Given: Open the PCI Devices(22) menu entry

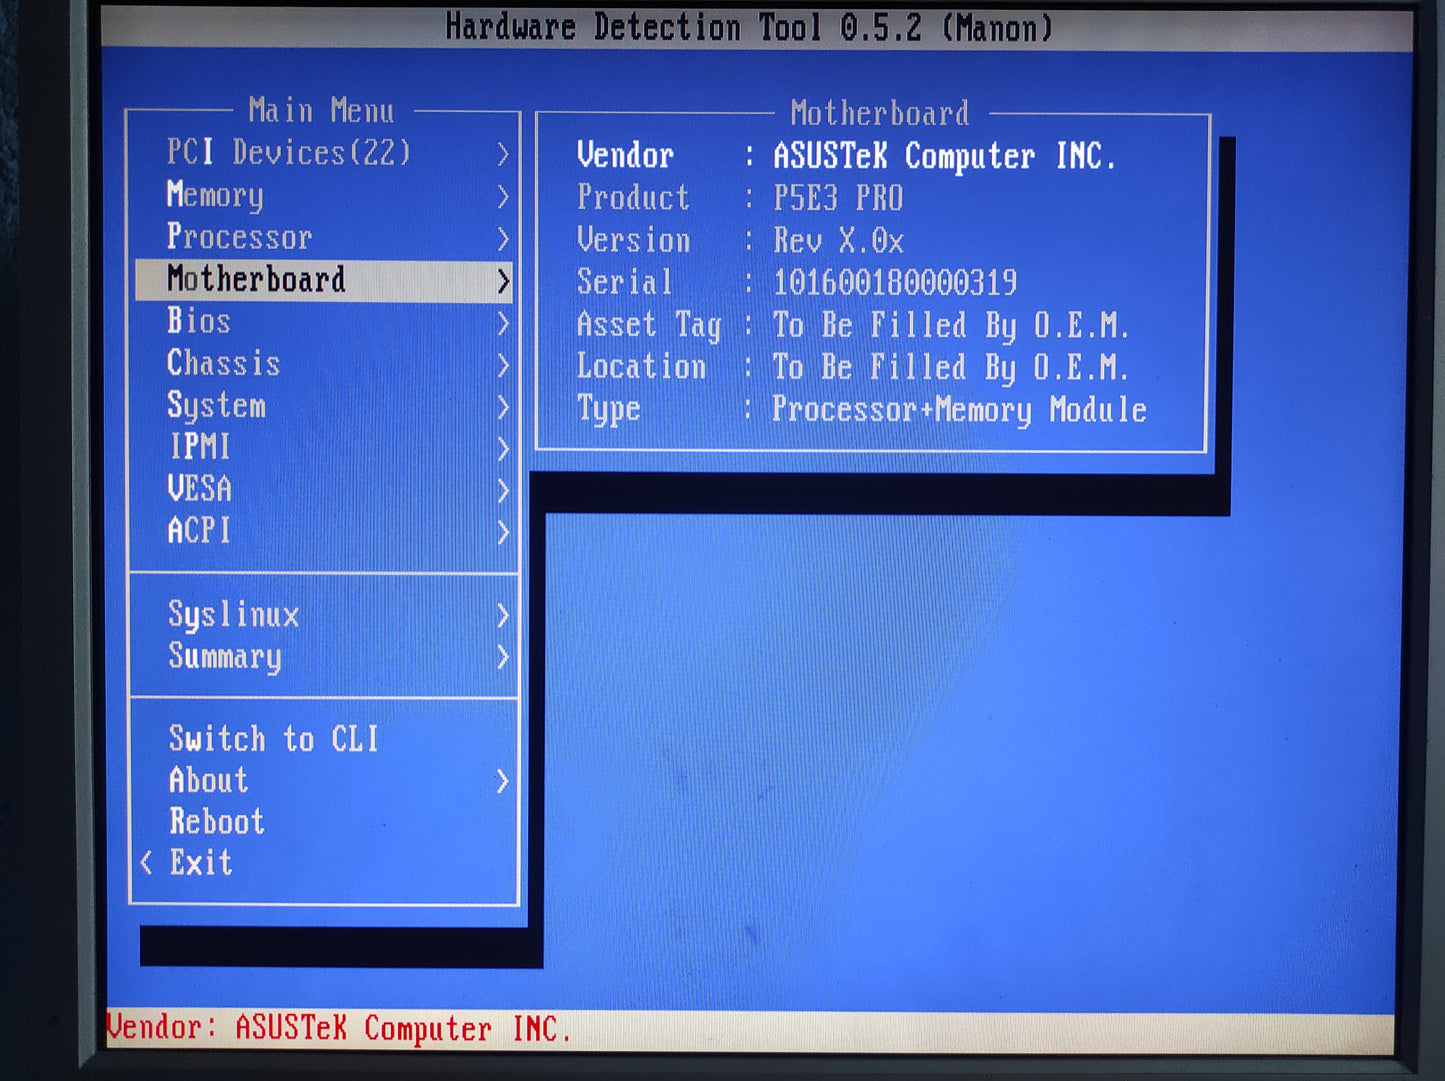Looking at the screenshot, I should (288, 153).
